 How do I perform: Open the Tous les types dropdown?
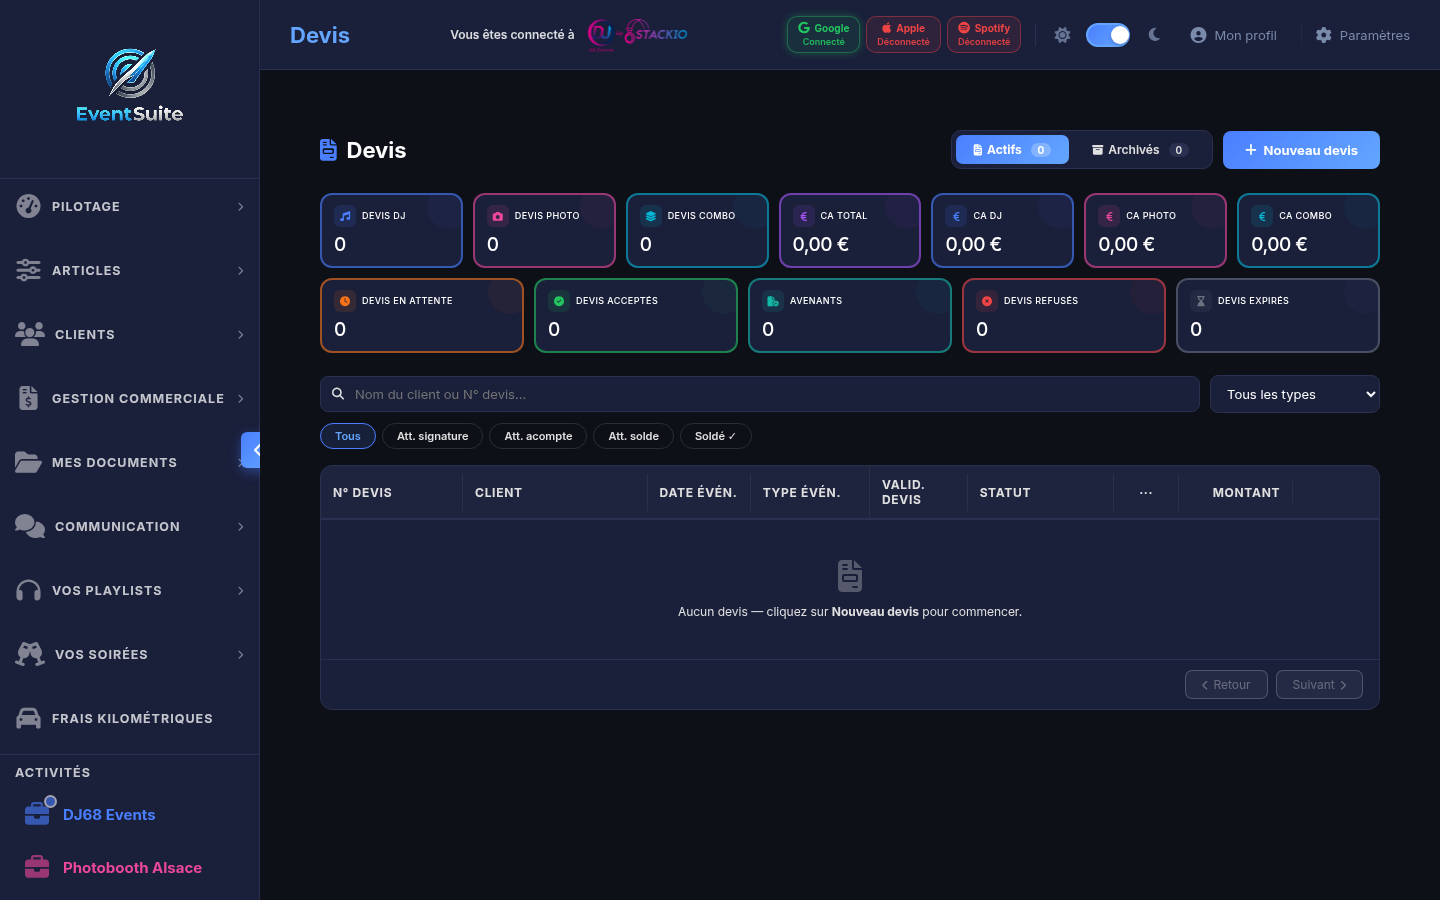(1294, 394)
